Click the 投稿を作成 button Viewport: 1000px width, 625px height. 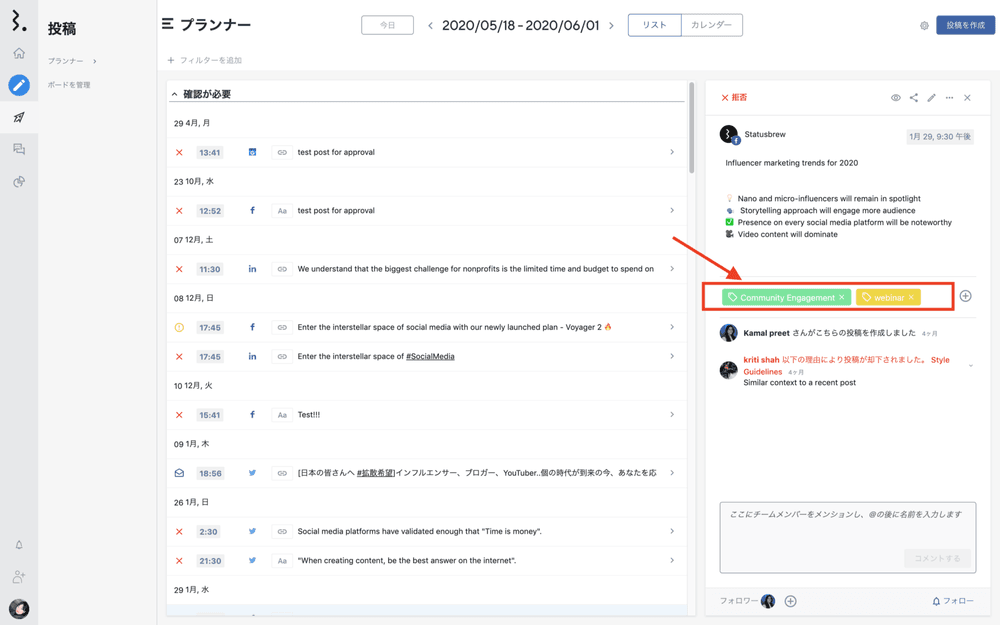[965, 25]
